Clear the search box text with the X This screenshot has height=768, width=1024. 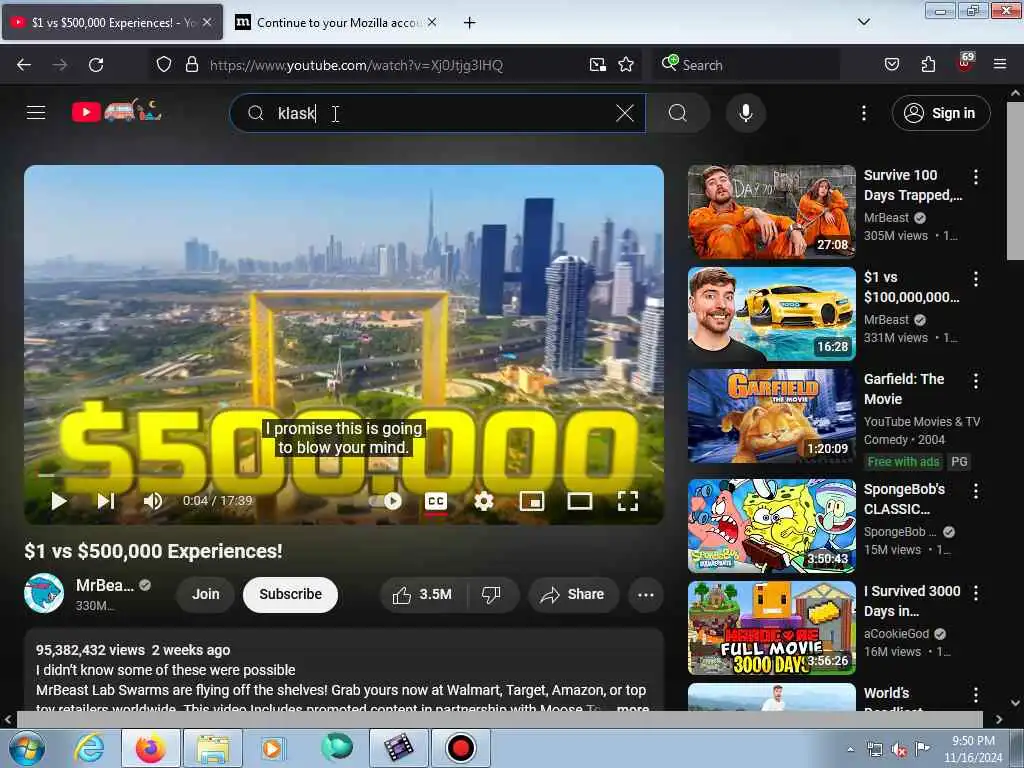625,113
